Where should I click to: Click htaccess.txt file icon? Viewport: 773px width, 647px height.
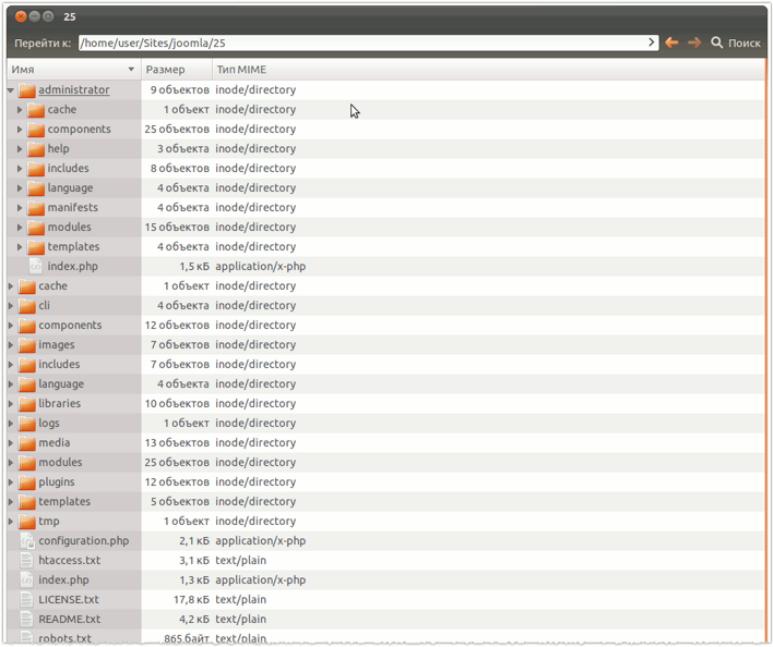click(27, 561)
